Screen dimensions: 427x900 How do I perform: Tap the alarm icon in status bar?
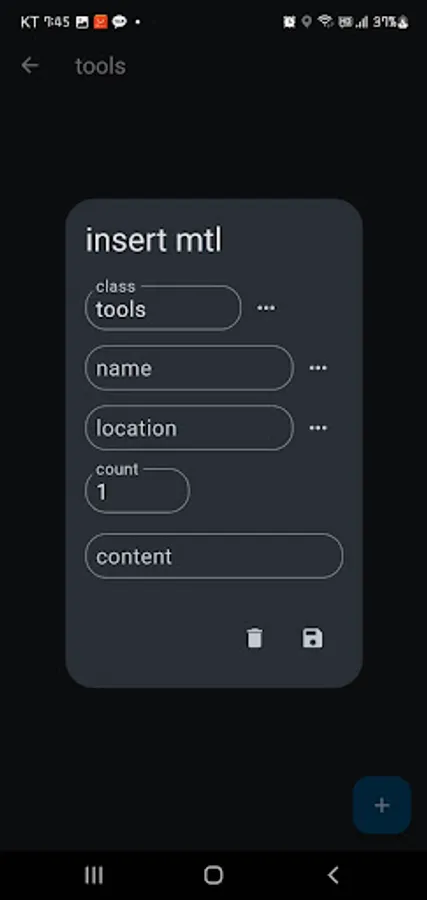[x=289, y=22]
